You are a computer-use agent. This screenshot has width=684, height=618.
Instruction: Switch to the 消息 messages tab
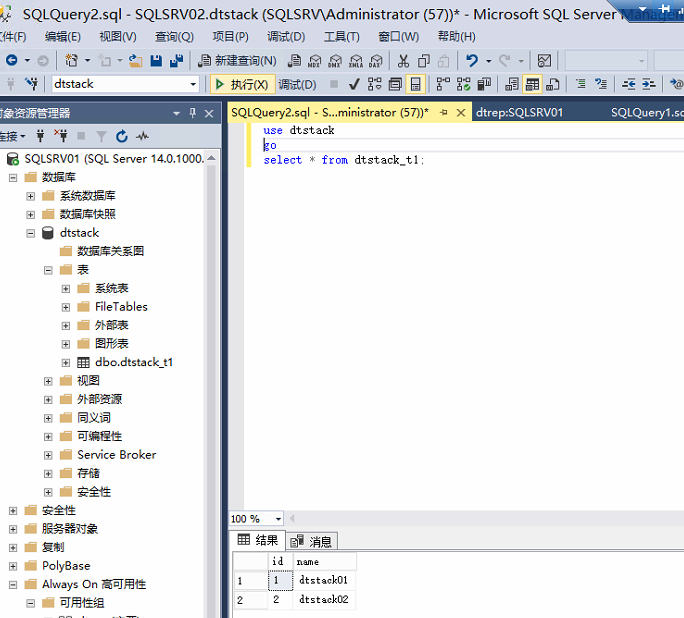coord(311,542)
